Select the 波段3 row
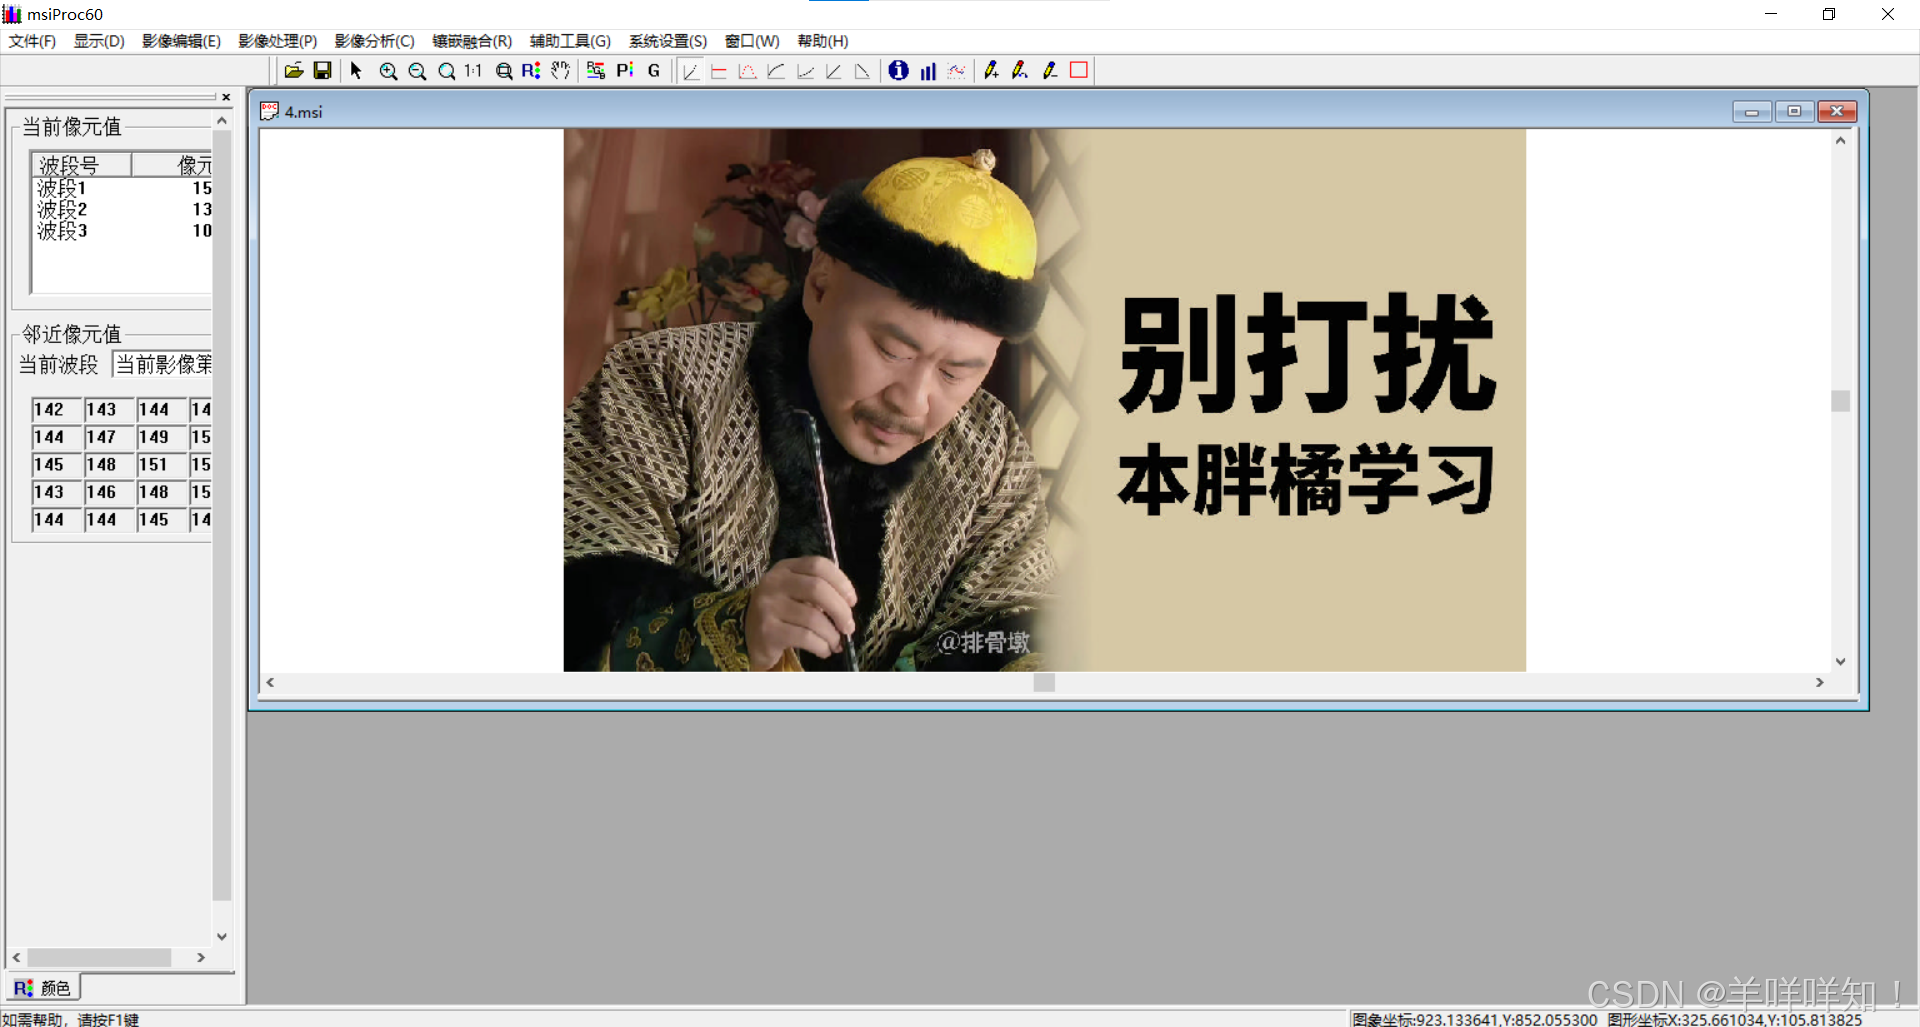Image resolution: width=1920 pixels, height=1027 pixels. (x=123, y=230)
